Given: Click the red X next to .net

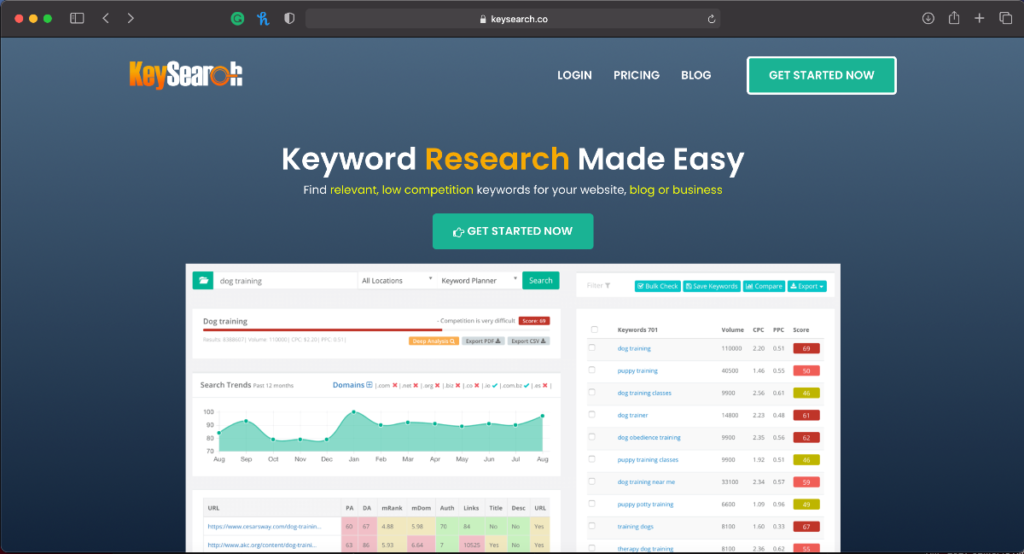Looking at the screenshot, I should (x=415, y=385).
